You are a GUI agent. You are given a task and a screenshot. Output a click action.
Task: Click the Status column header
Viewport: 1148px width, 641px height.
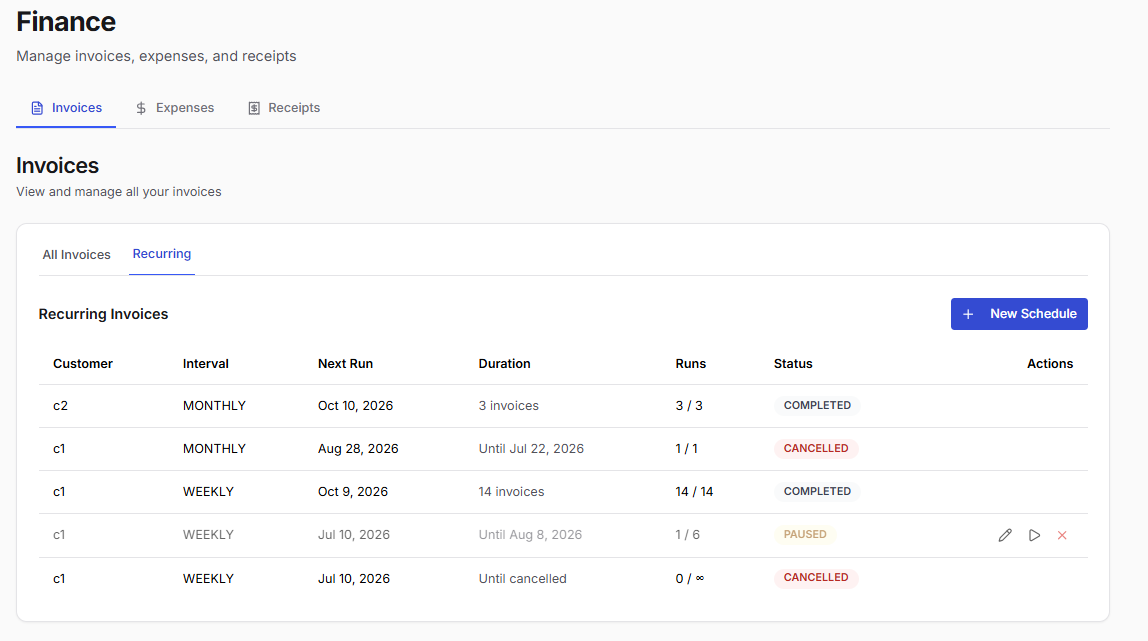tap(793, 364)
